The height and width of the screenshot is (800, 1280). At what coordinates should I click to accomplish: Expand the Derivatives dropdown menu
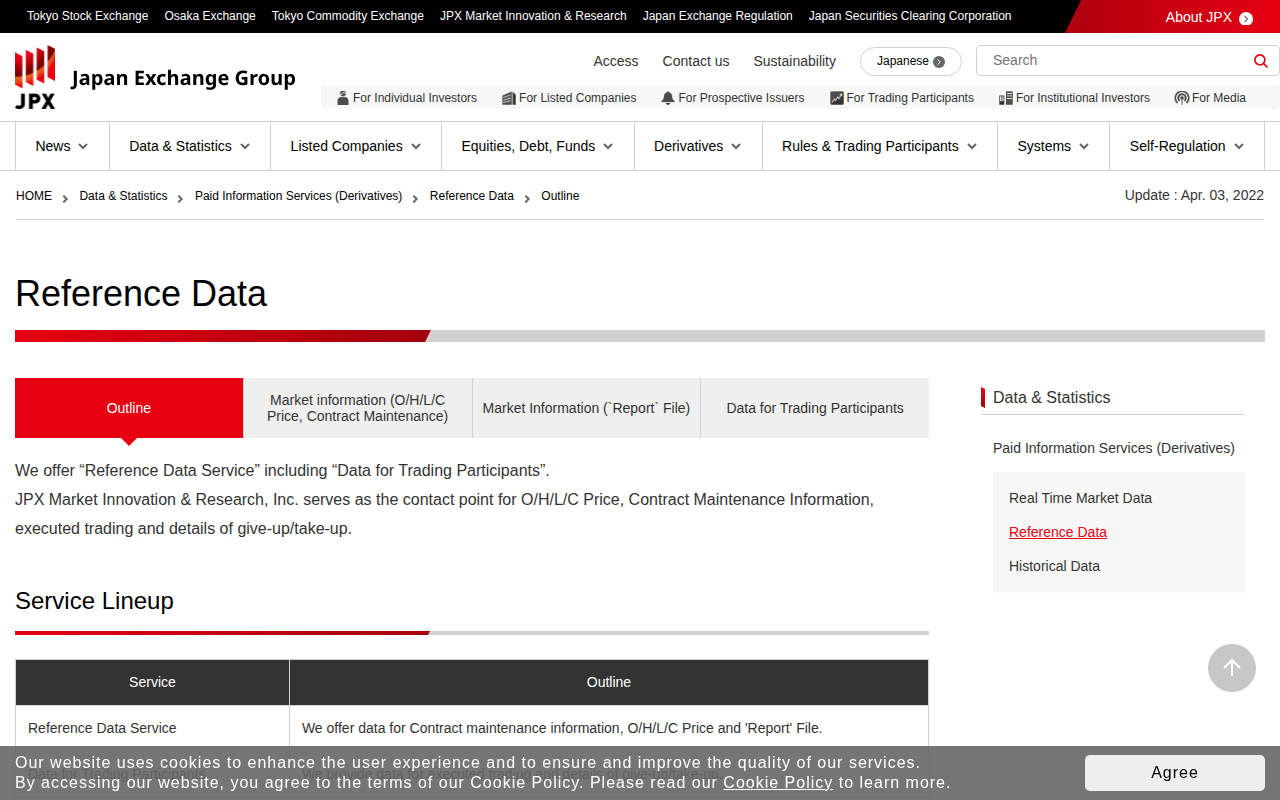[697, 146]
